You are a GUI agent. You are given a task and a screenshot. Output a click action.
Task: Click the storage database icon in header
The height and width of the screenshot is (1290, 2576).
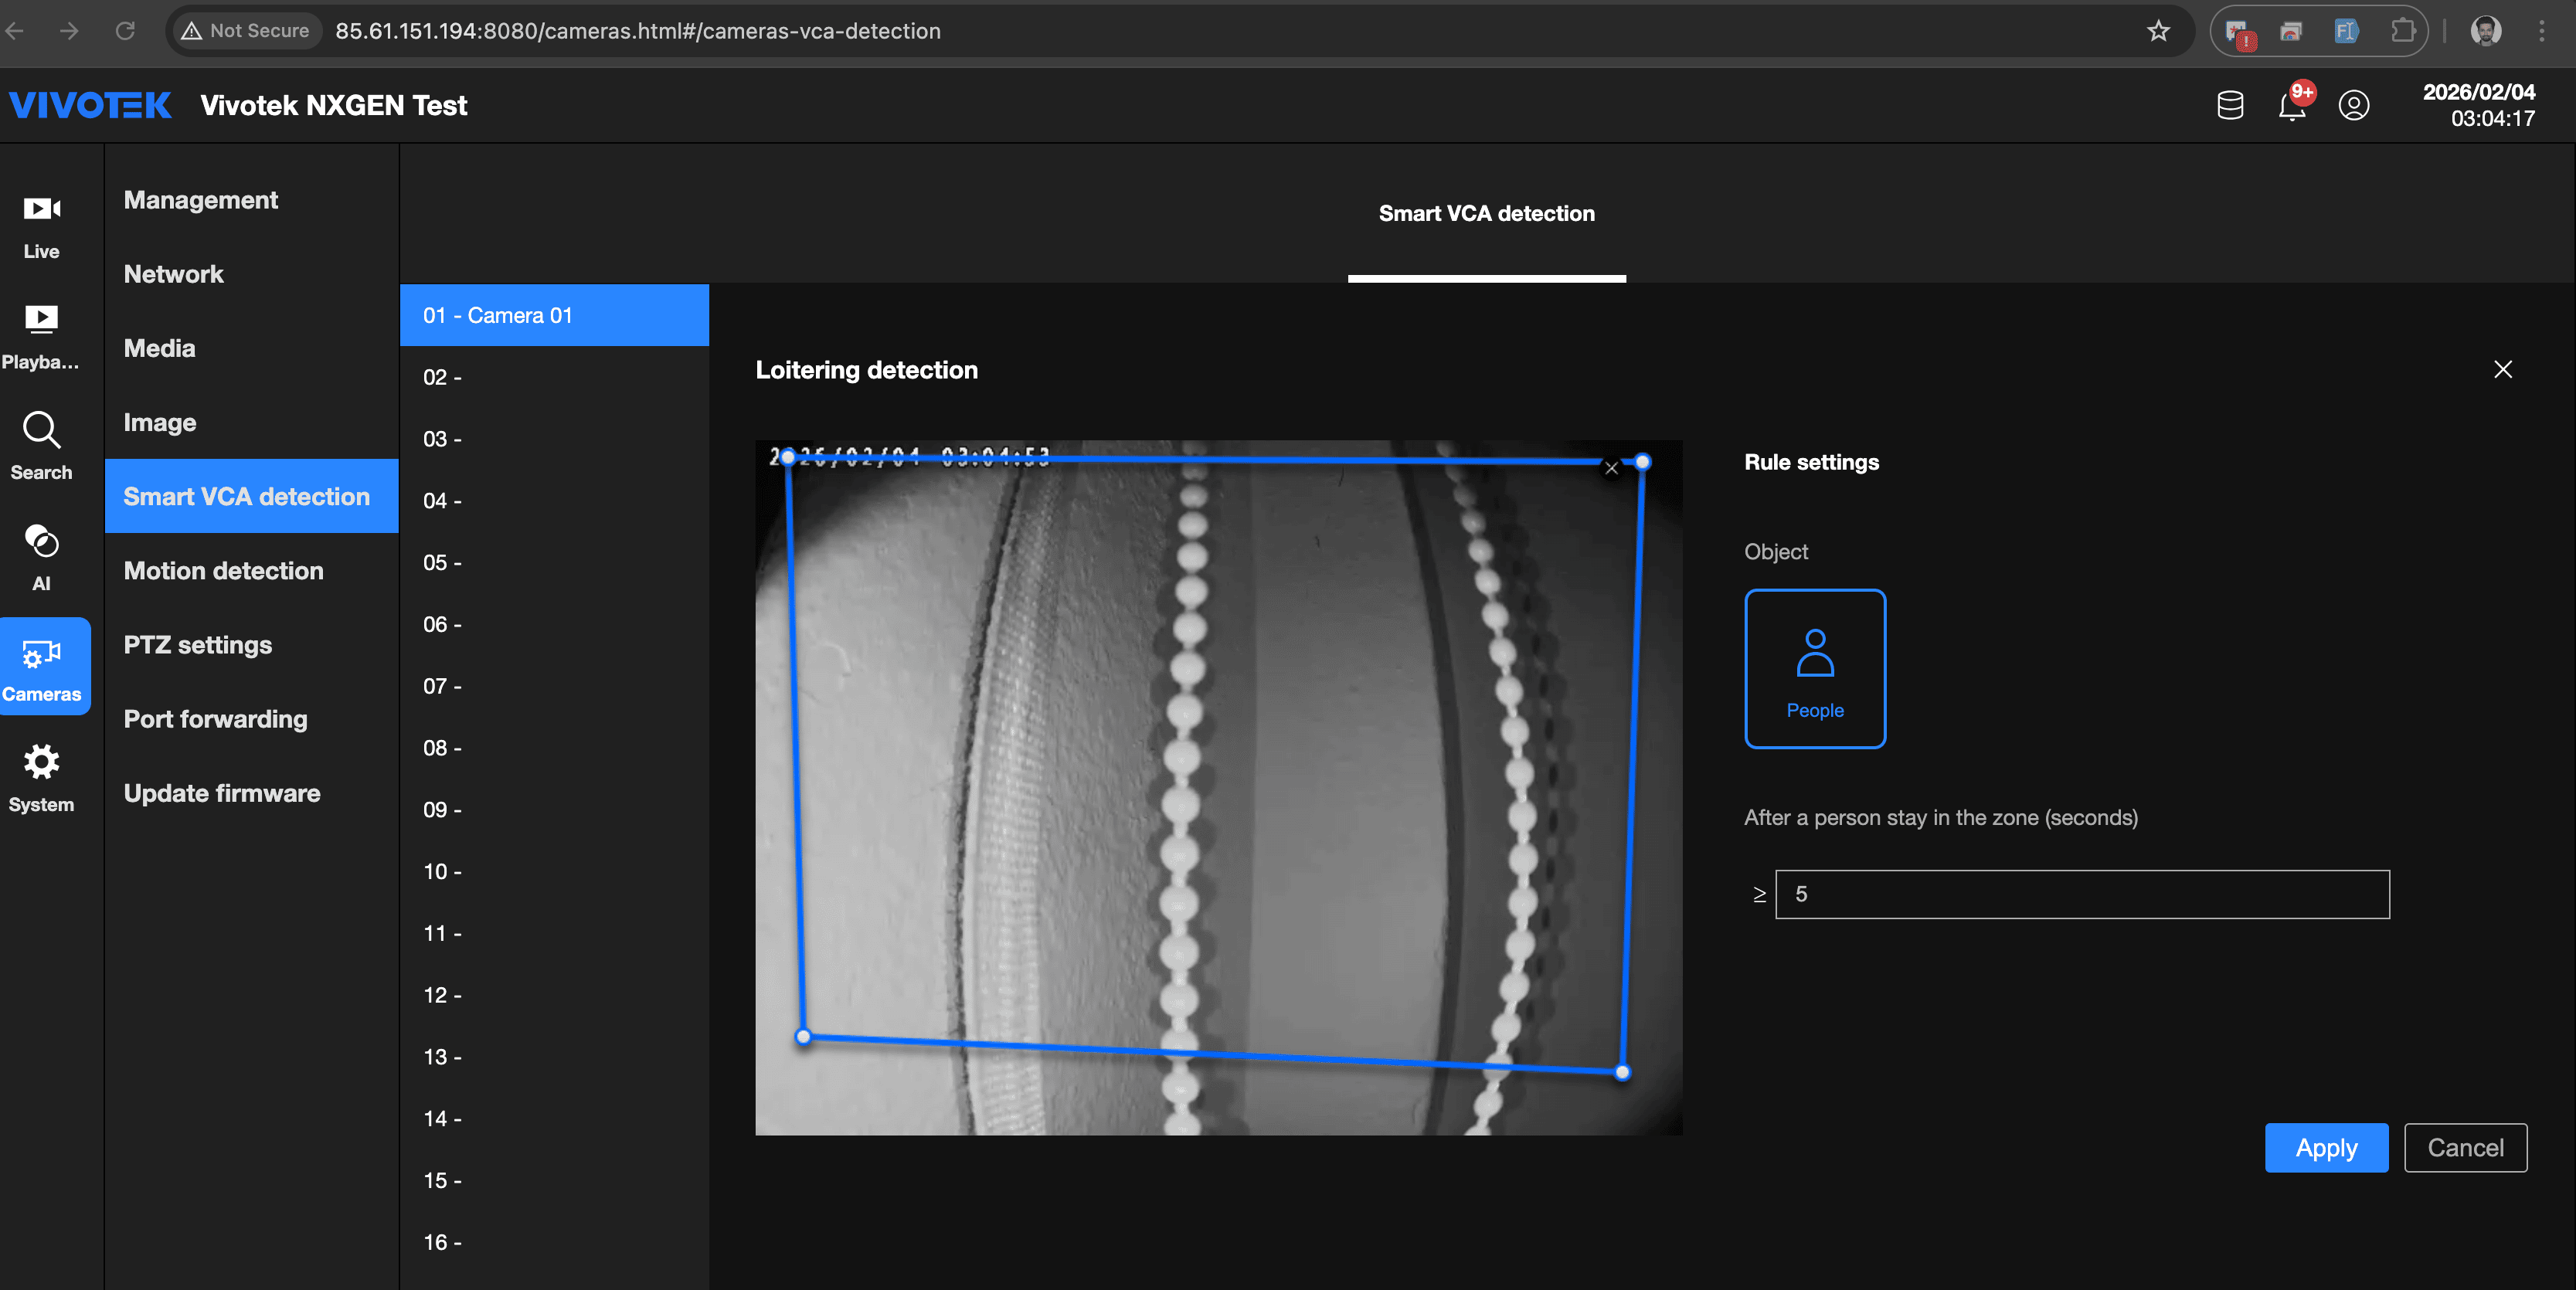(x=2230, y=105)
